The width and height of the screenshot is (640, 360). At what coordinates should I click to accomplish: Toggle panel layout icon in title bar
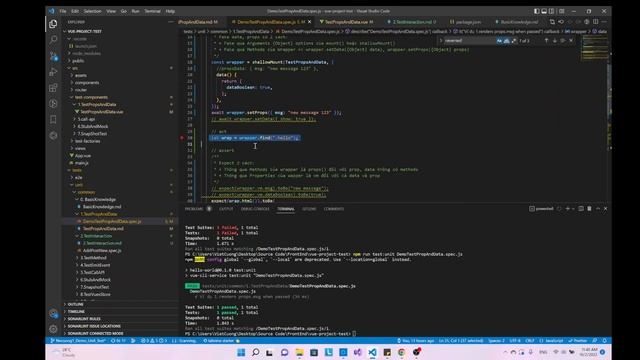pyautogui.click(x=544, y=11)
